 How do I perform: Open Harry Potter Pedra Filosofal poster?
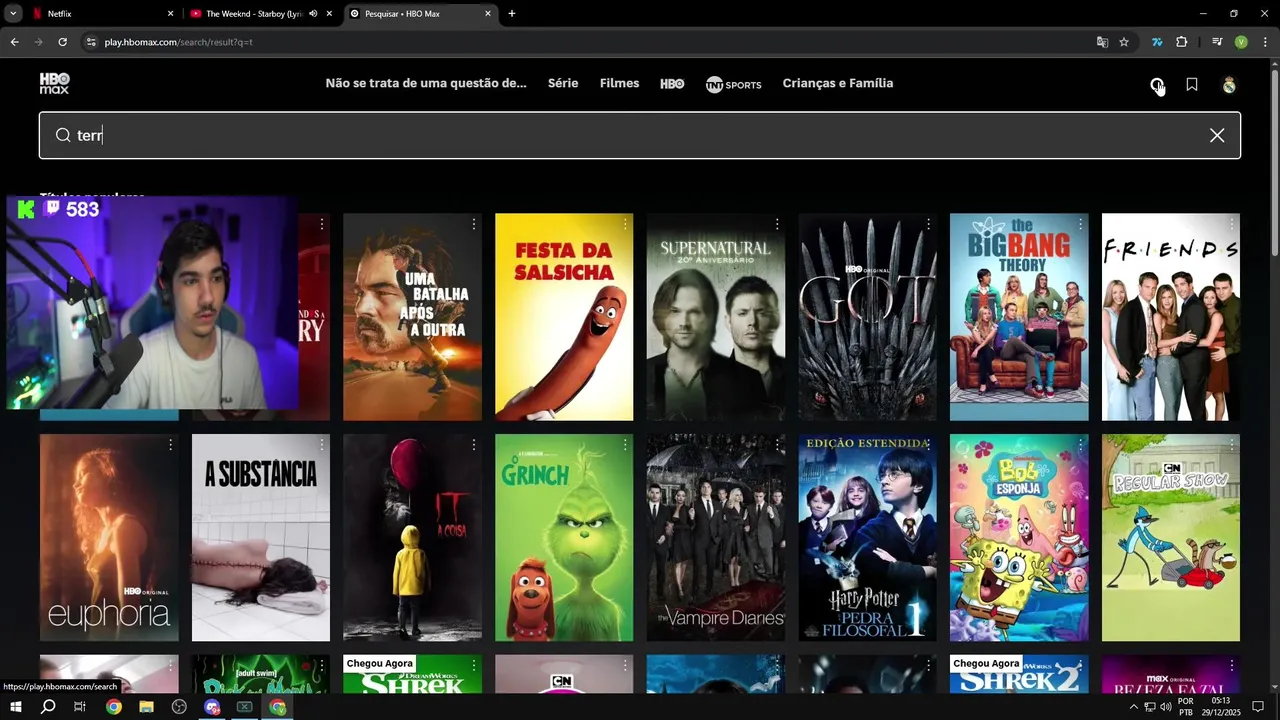867,537
